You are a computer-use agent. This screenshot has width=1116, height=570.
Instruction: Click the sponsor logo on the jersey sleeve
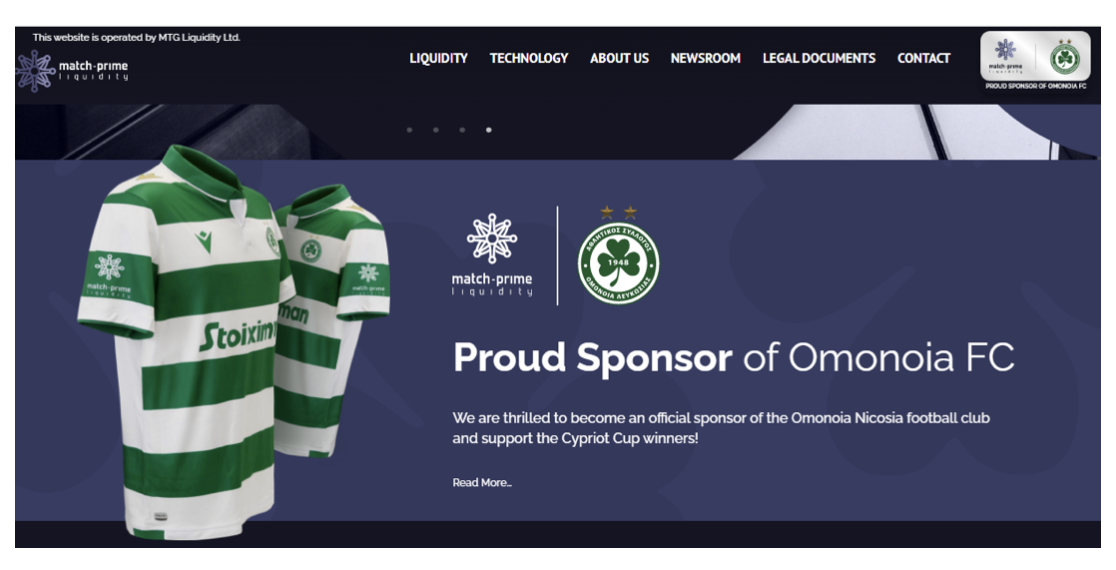click(x=109, y=275)
